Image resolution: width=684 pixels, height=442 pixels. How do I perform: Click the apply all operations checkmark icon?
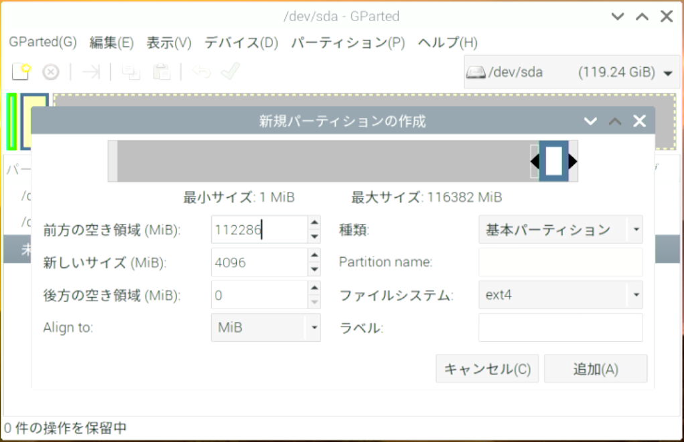230,71
